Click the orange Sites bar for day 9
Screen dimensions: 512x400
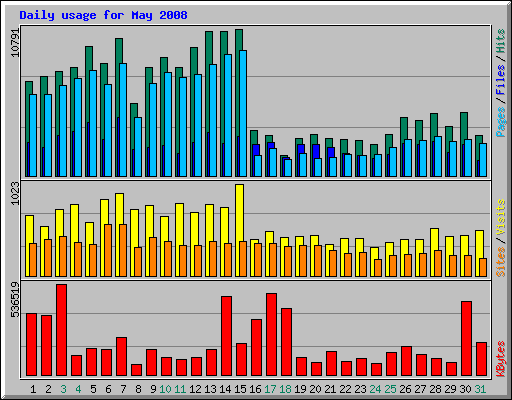tap(153, 257)
